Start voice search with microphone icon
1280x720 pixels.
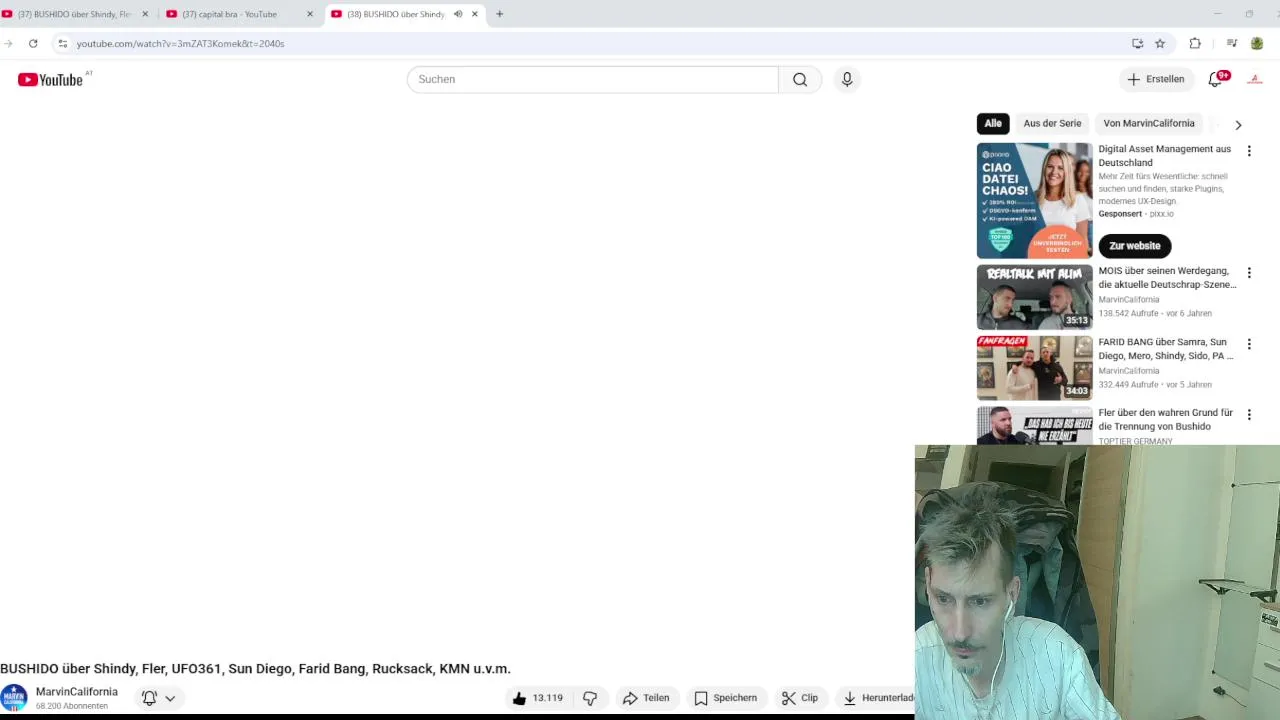(847, 79)
